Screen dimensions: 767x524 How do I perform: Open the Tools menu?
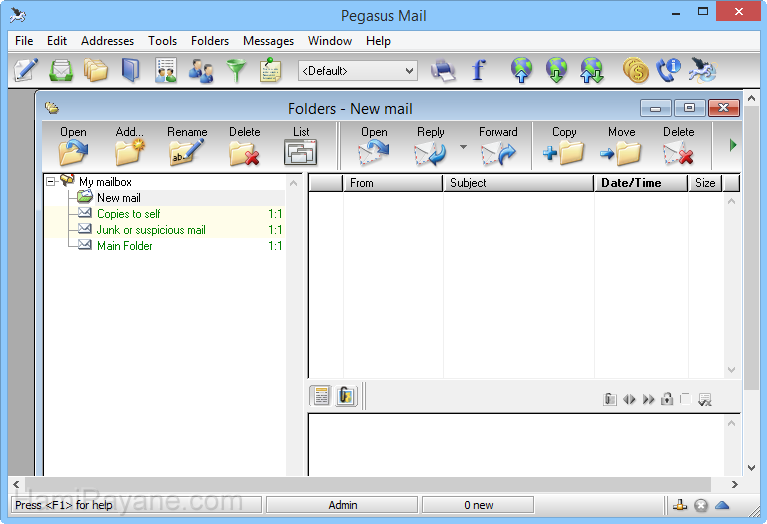162,41
